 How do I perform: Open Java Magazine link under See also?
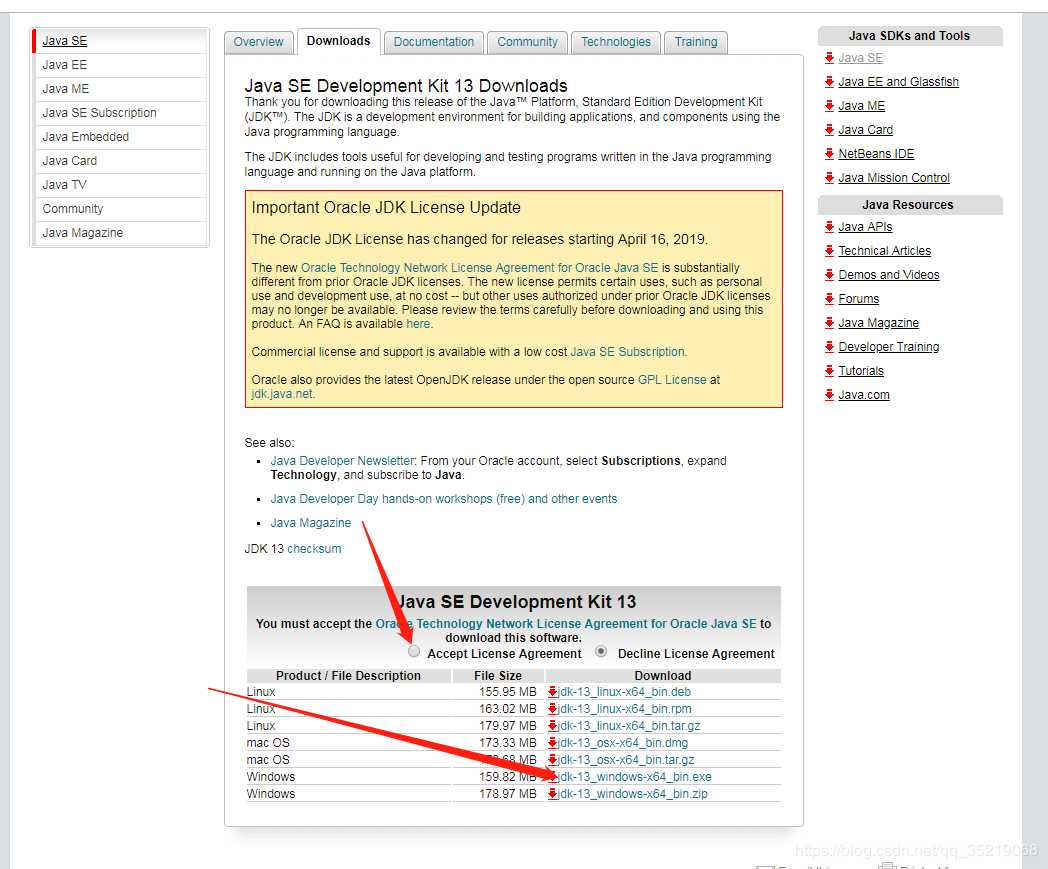(311, 523)
